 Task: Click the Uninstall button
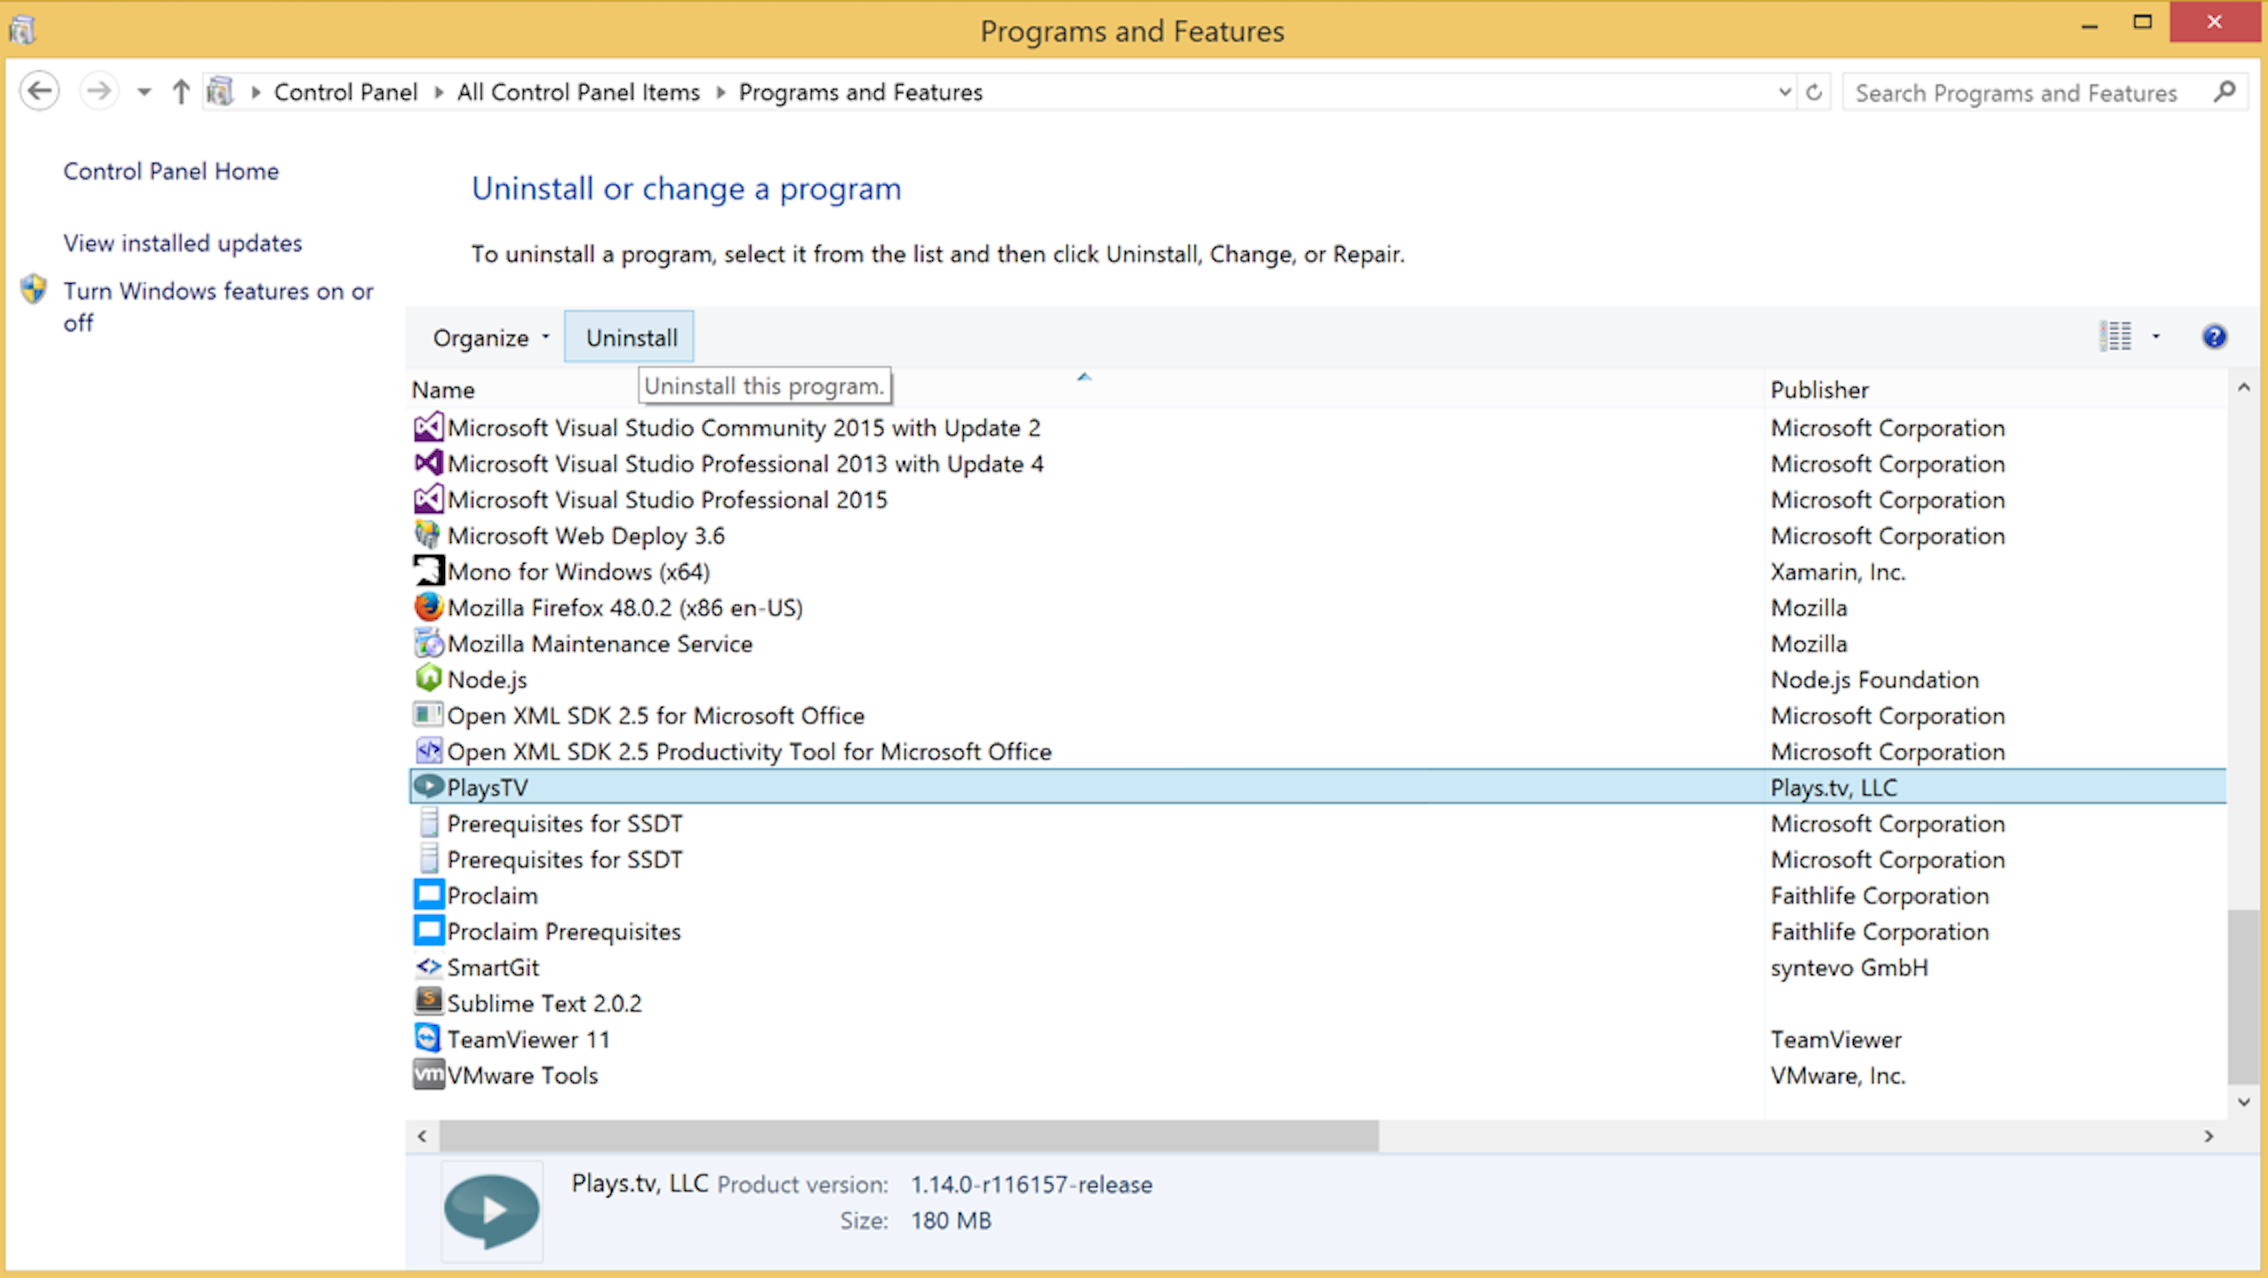pyautogui.click(x=630, y=338)
